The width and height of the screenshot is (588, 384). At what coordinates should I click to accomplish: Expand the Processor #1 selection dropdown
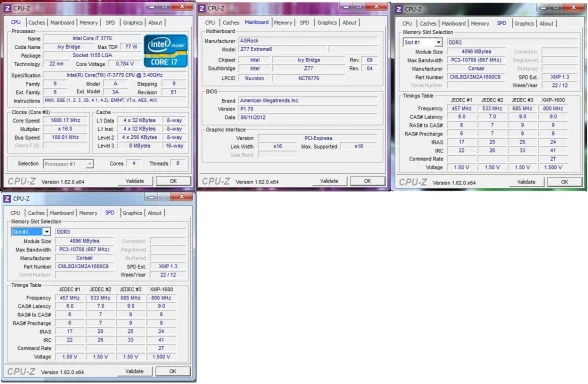click(x=90, y=164)
